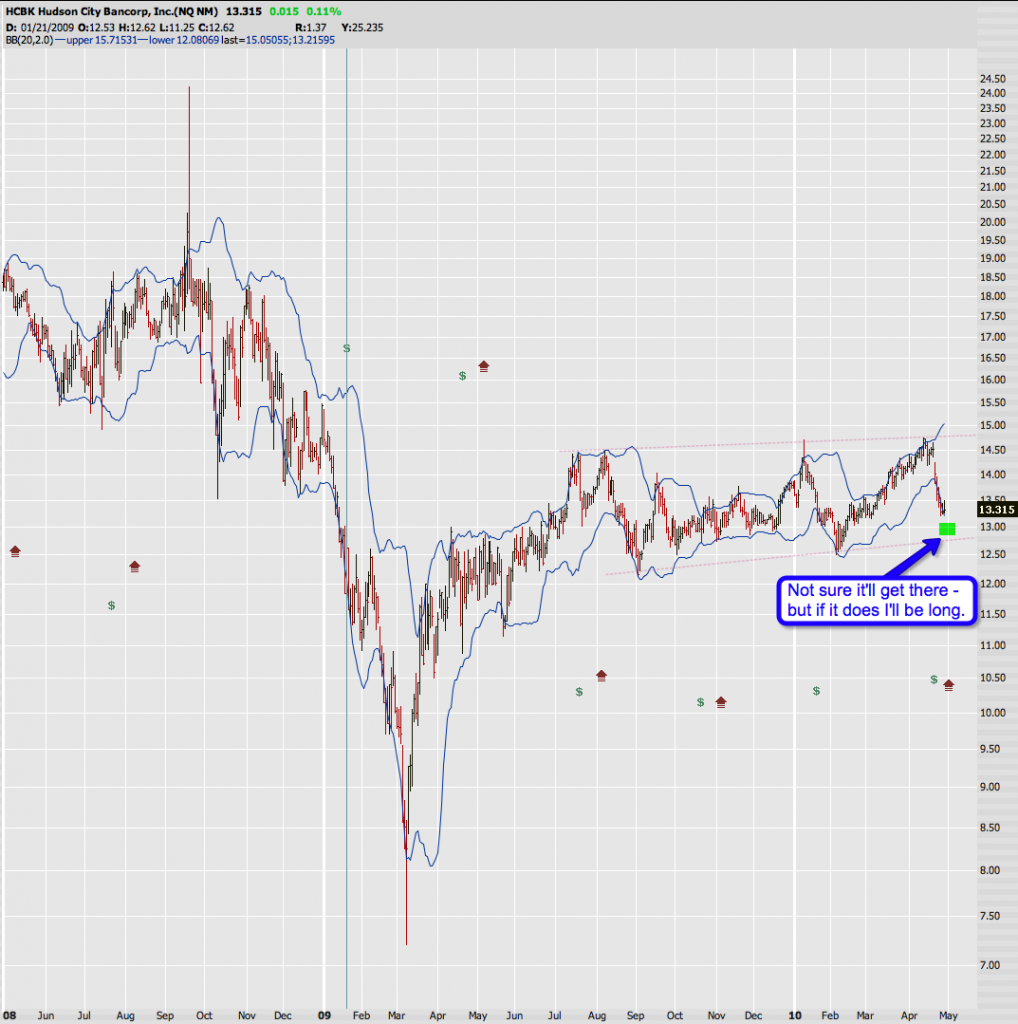Click the bright green target square near 13.00
The width and height of the screenshot is (1018, 1024).
point(947,528)
